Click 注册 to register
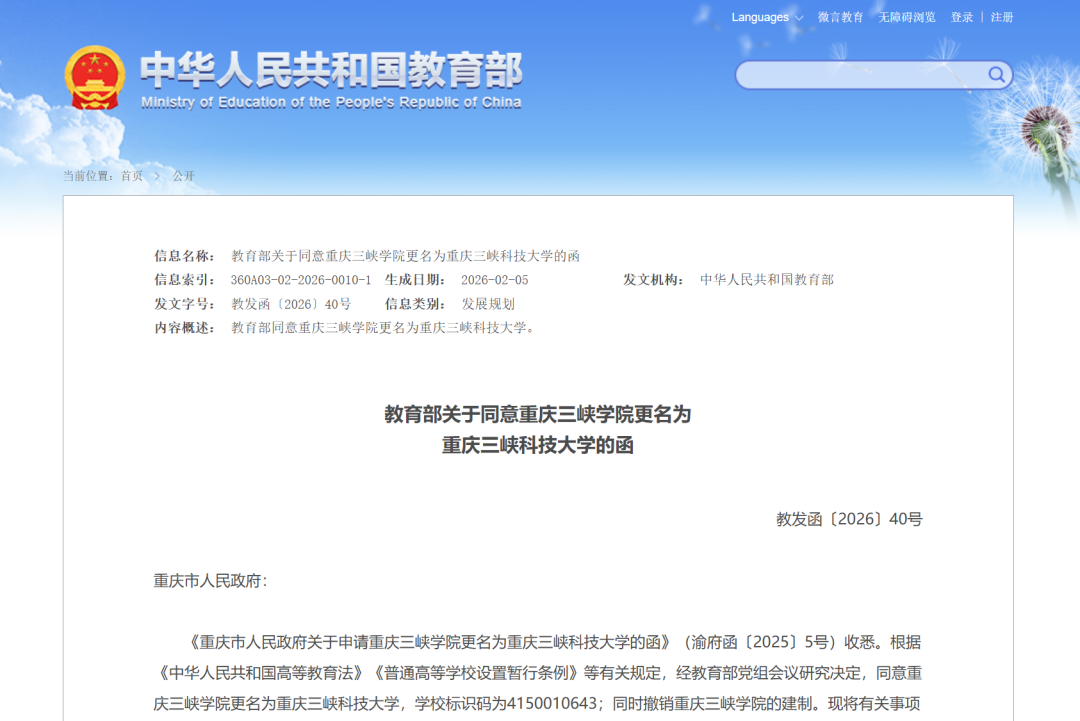Viewport: 1080px width, 721px height. pos(1000,17)
